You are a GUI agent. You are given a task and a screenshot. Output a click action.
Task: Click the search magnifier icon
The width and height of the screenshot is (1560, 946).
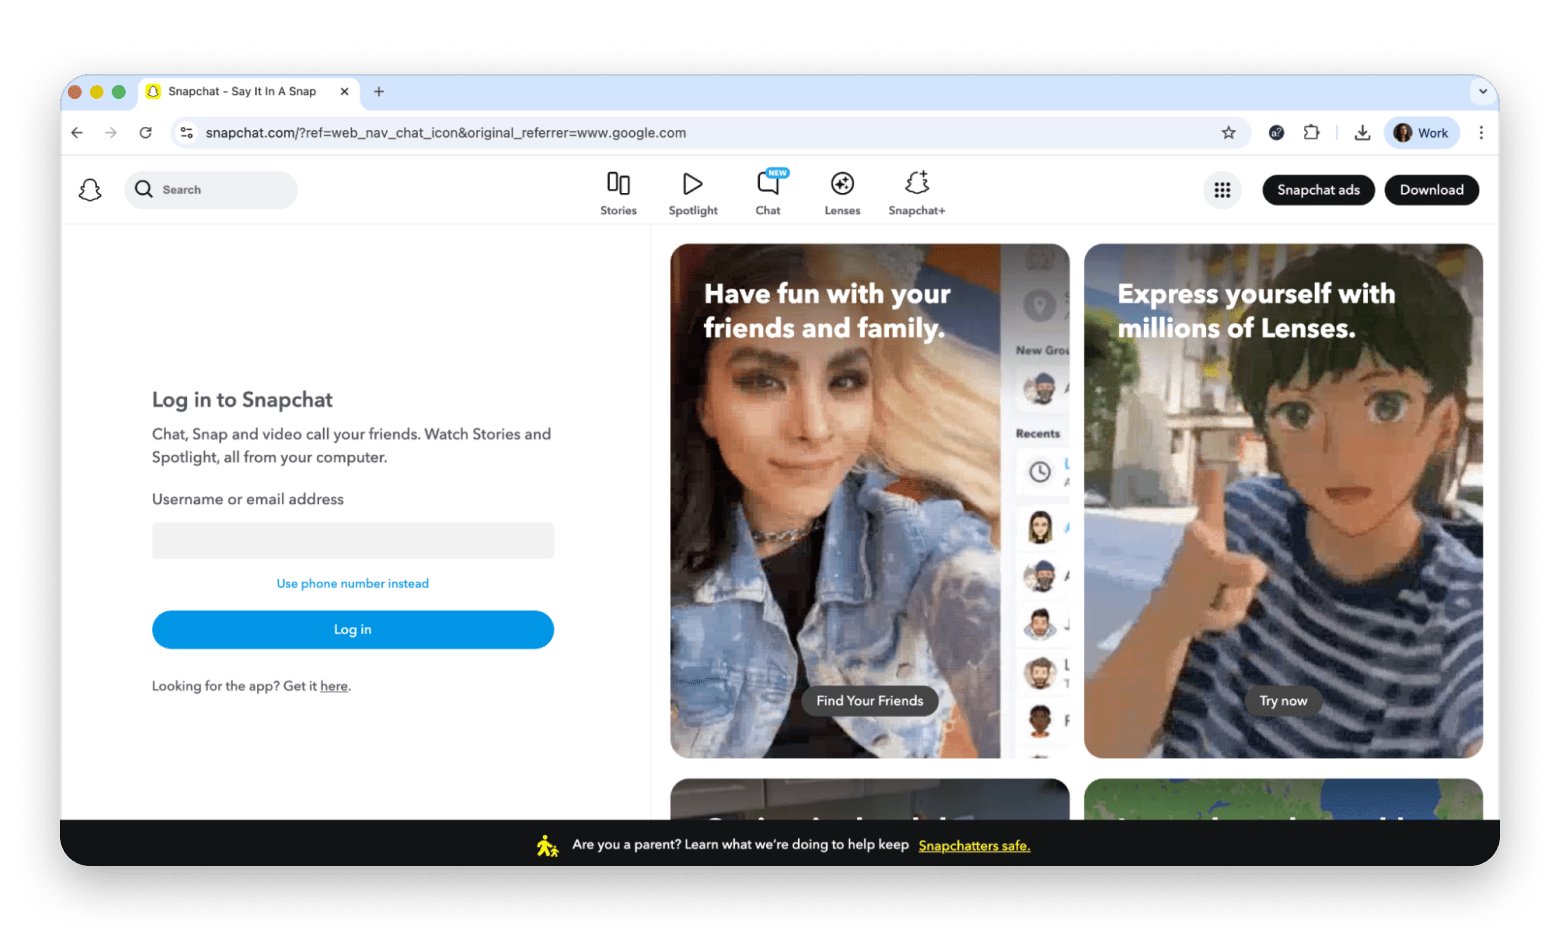143,189
